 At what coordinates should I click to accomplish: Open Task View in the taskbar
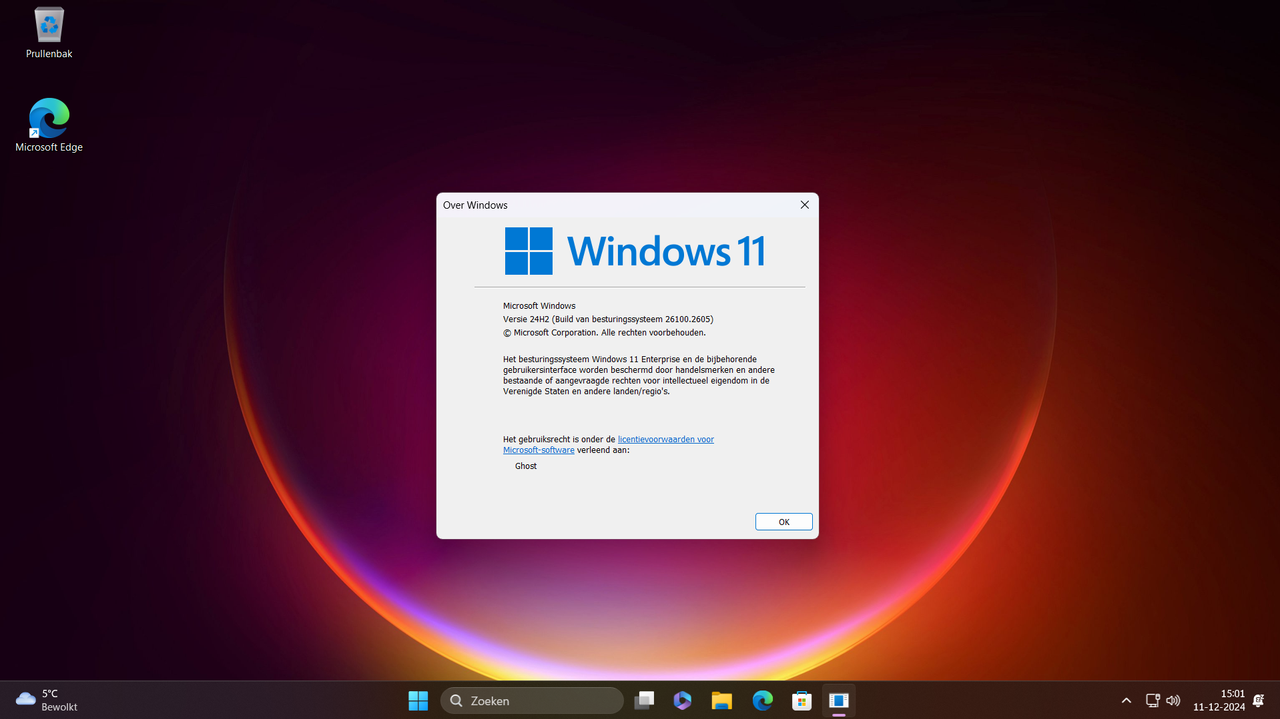click(644, 700)
